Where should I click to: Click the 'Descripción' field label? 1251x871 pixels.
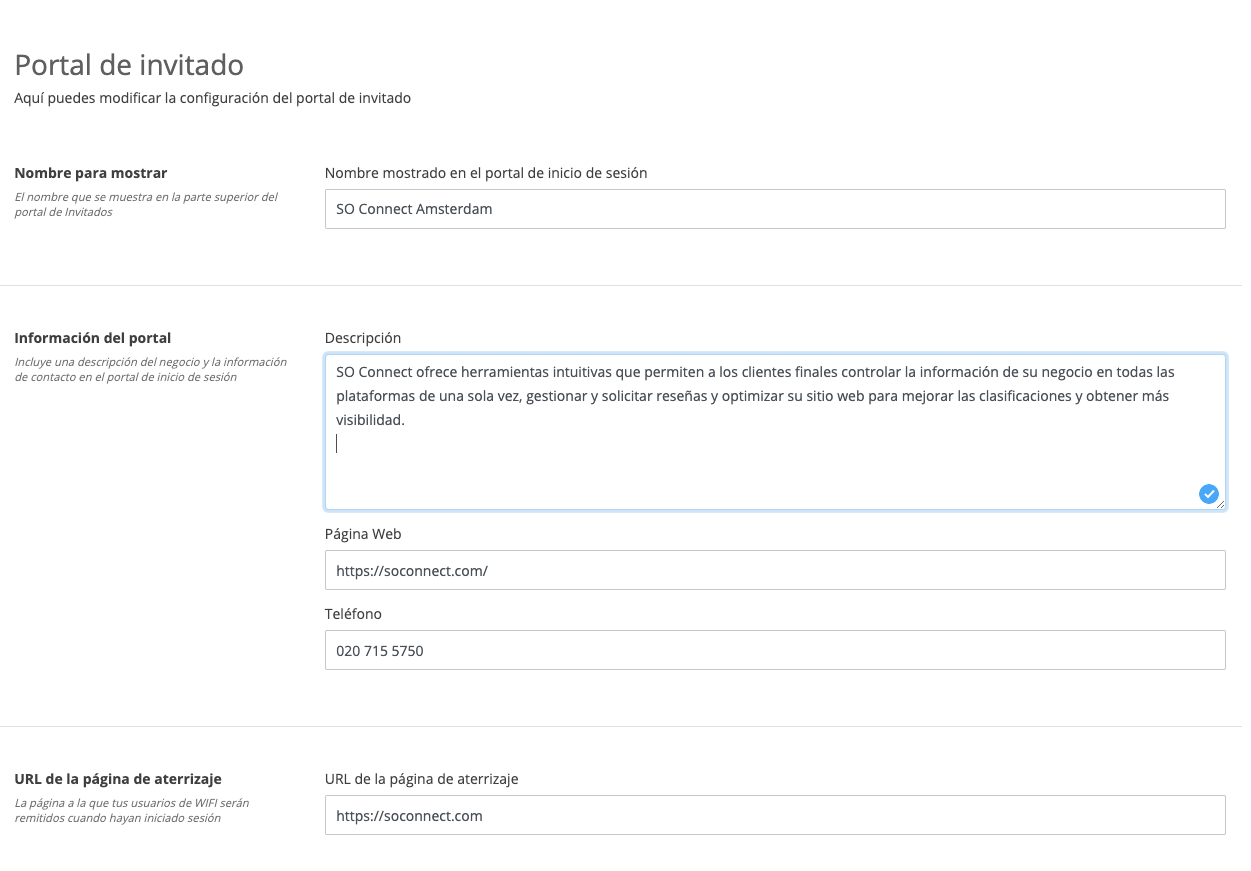[x=363, y=338]
